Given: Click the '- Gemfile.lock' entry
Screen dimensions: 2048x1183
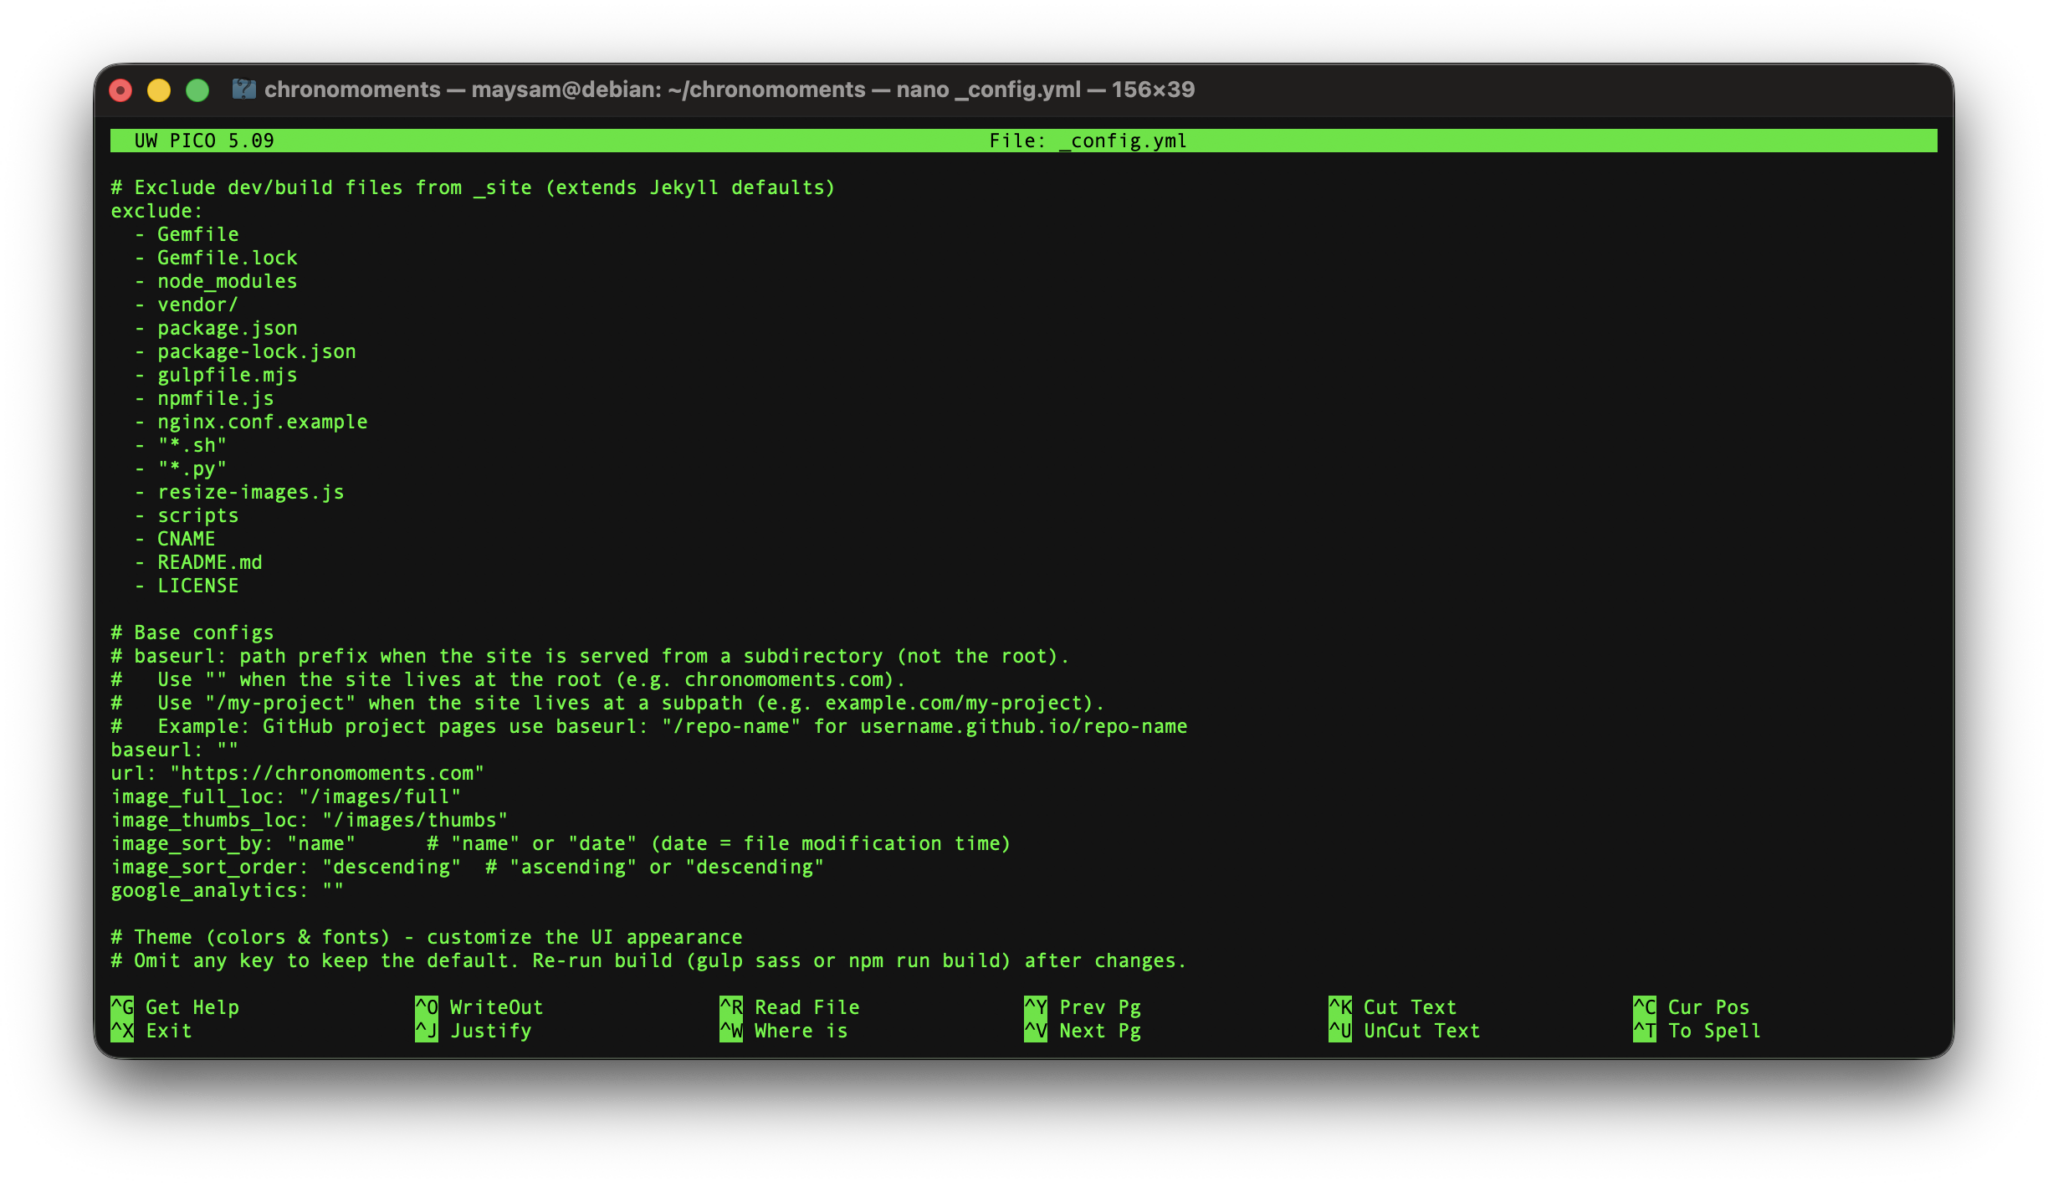Looking at the screenshot, I should [x=216, y=257].
